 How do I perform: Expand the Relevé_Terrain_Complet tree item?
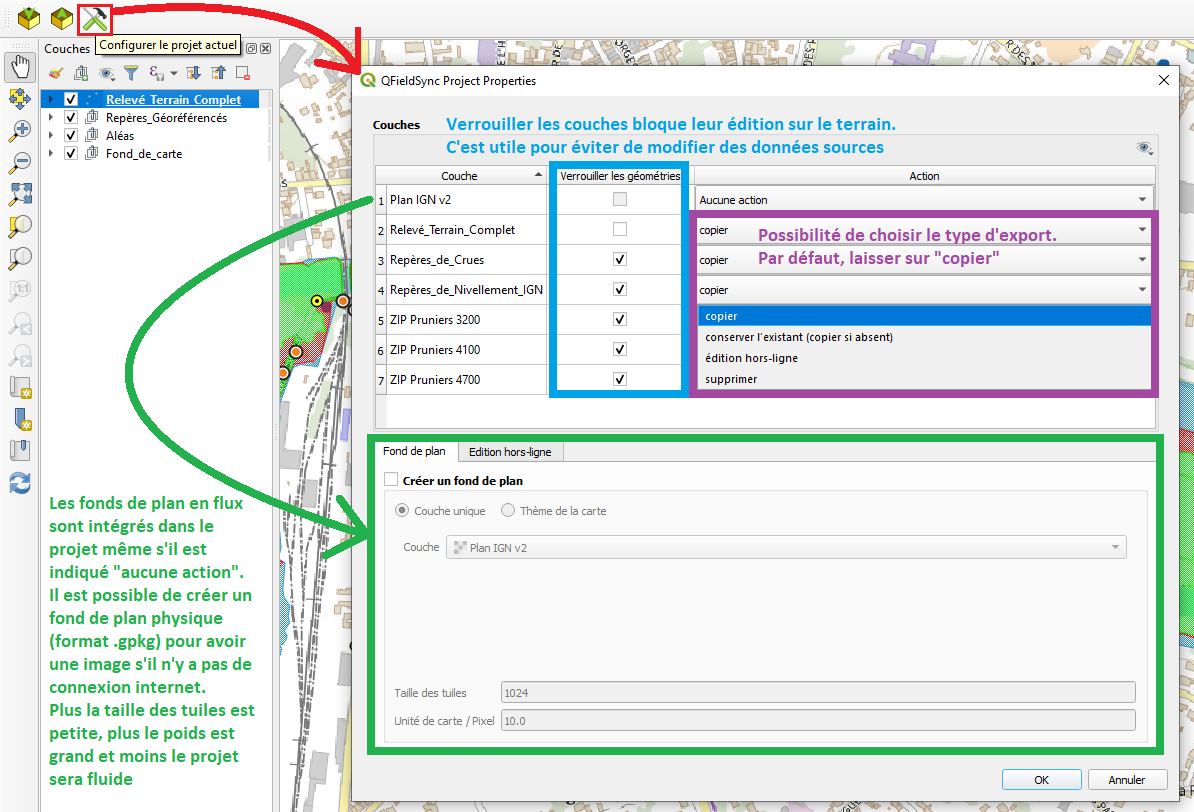tap(50, 99)
